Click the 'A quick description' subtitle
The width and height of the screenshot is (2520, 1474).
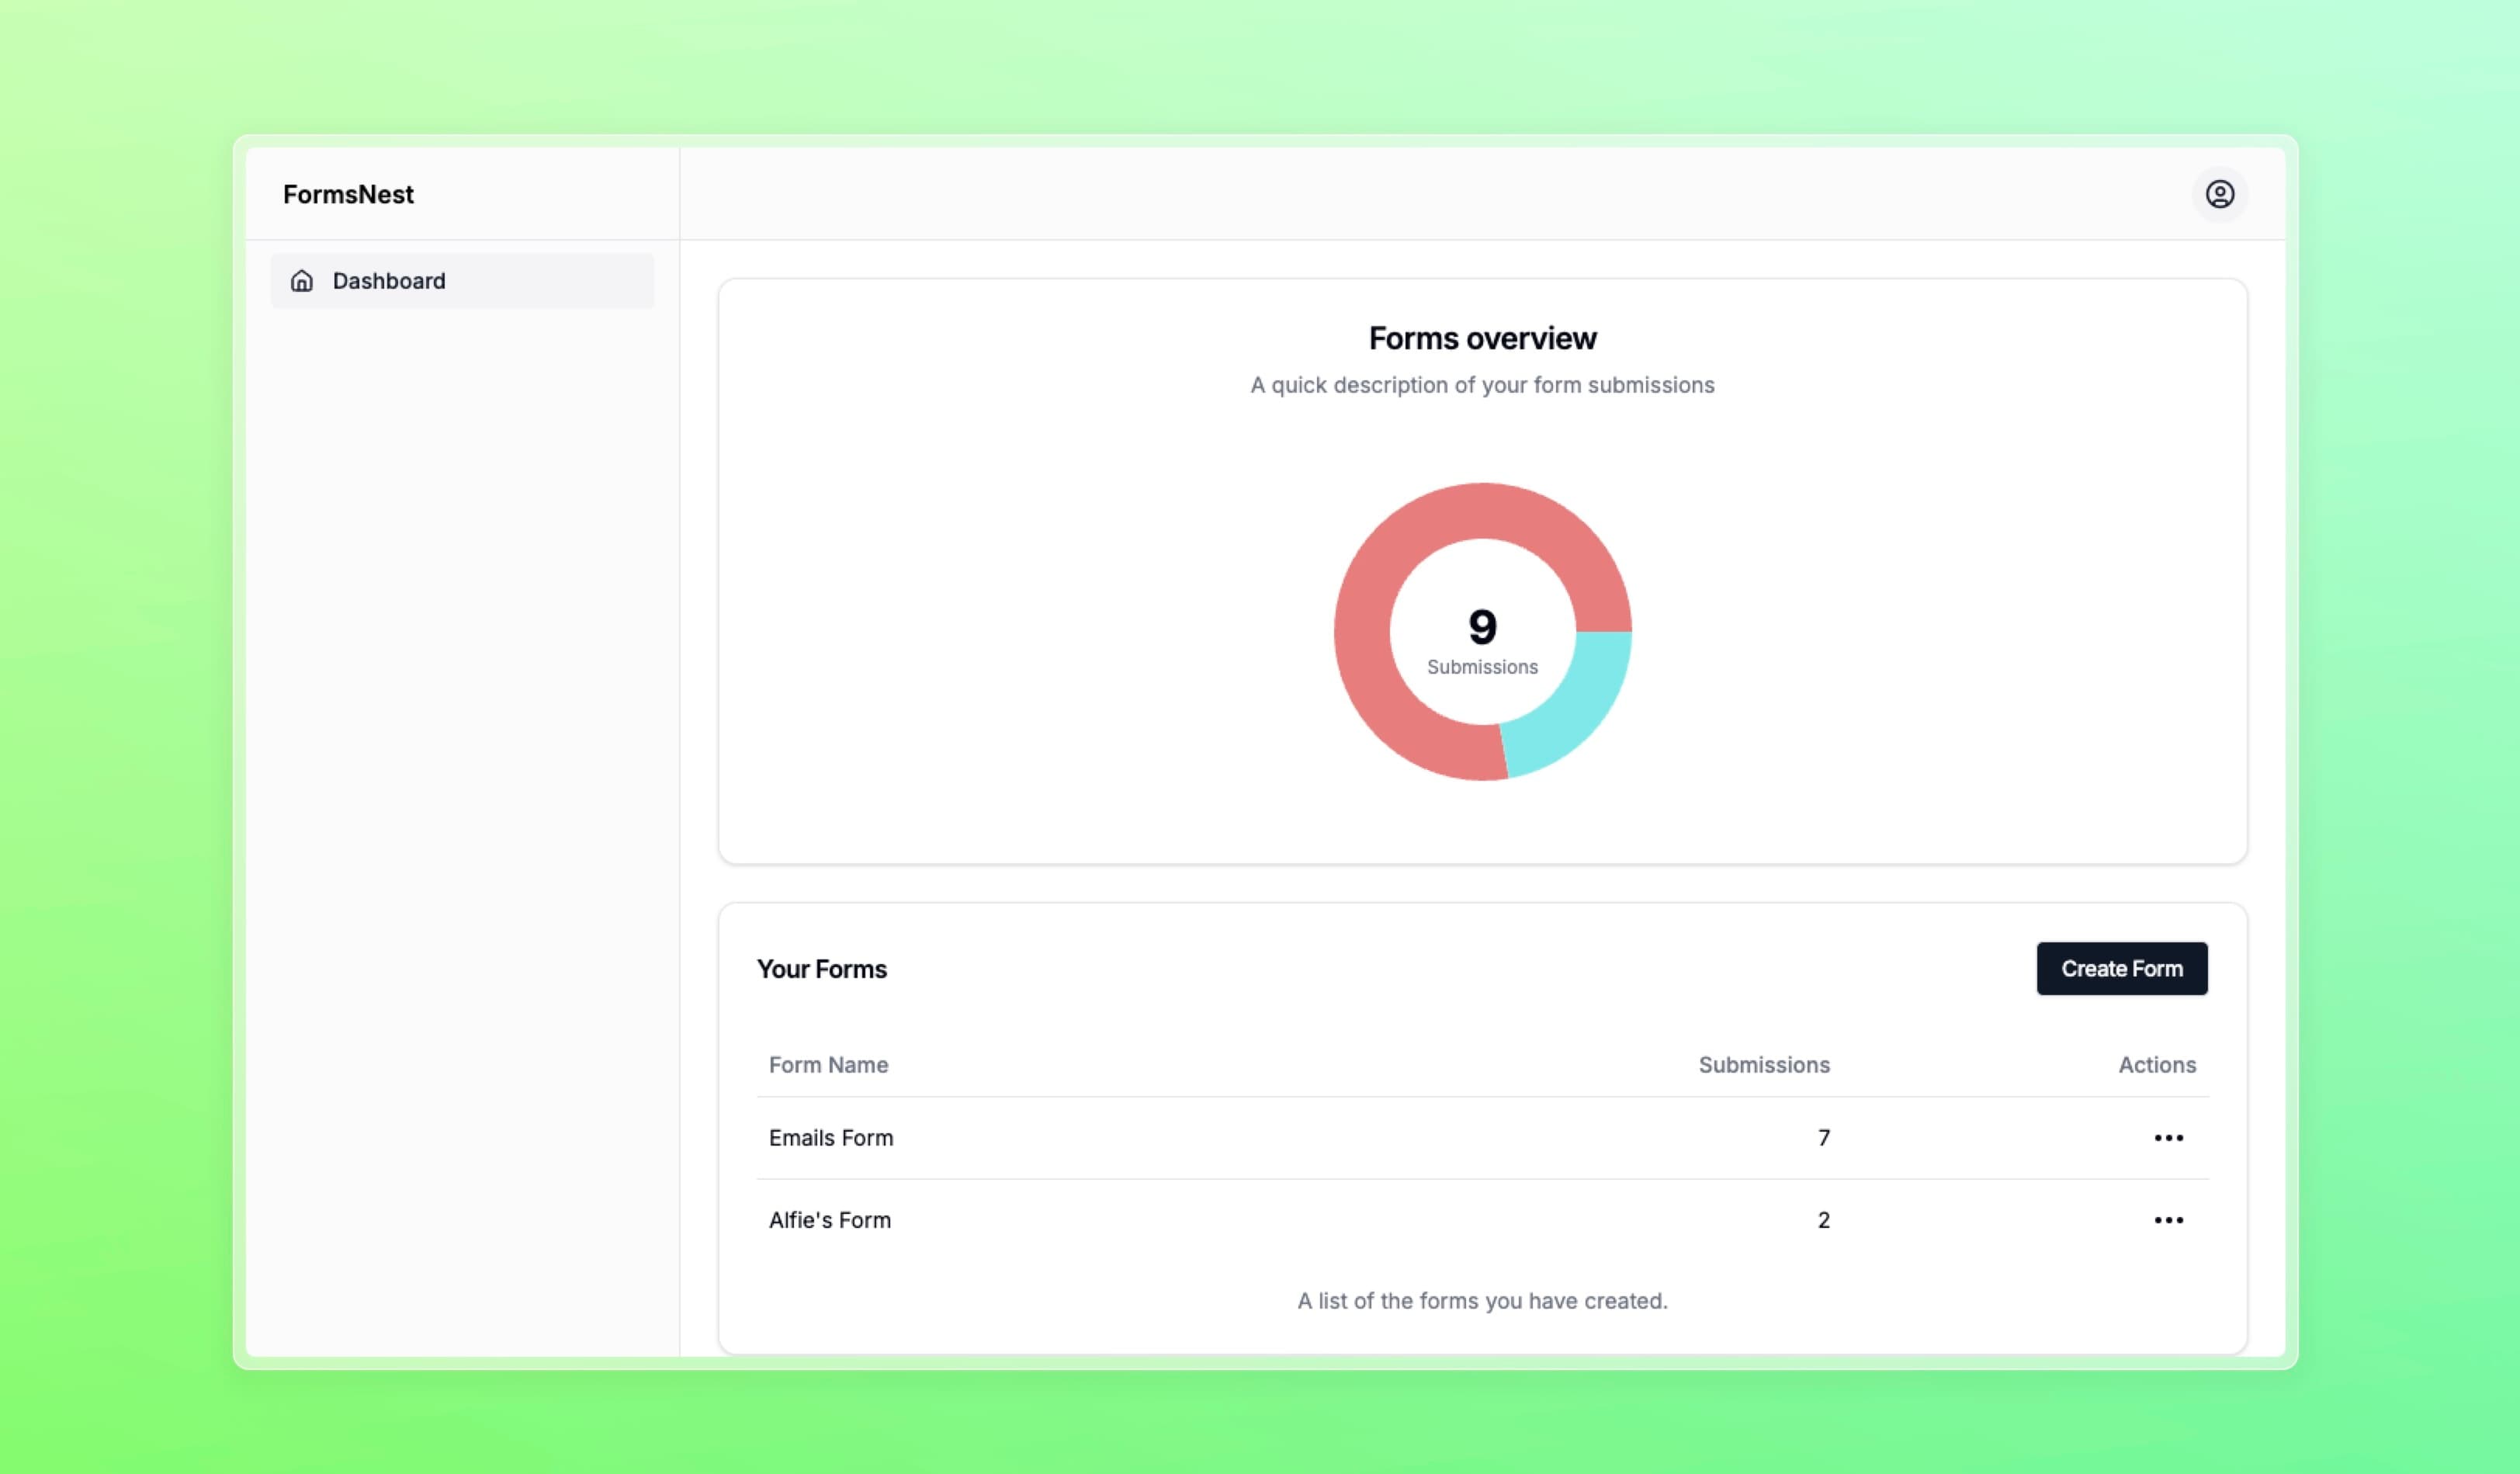point(1482,385)
